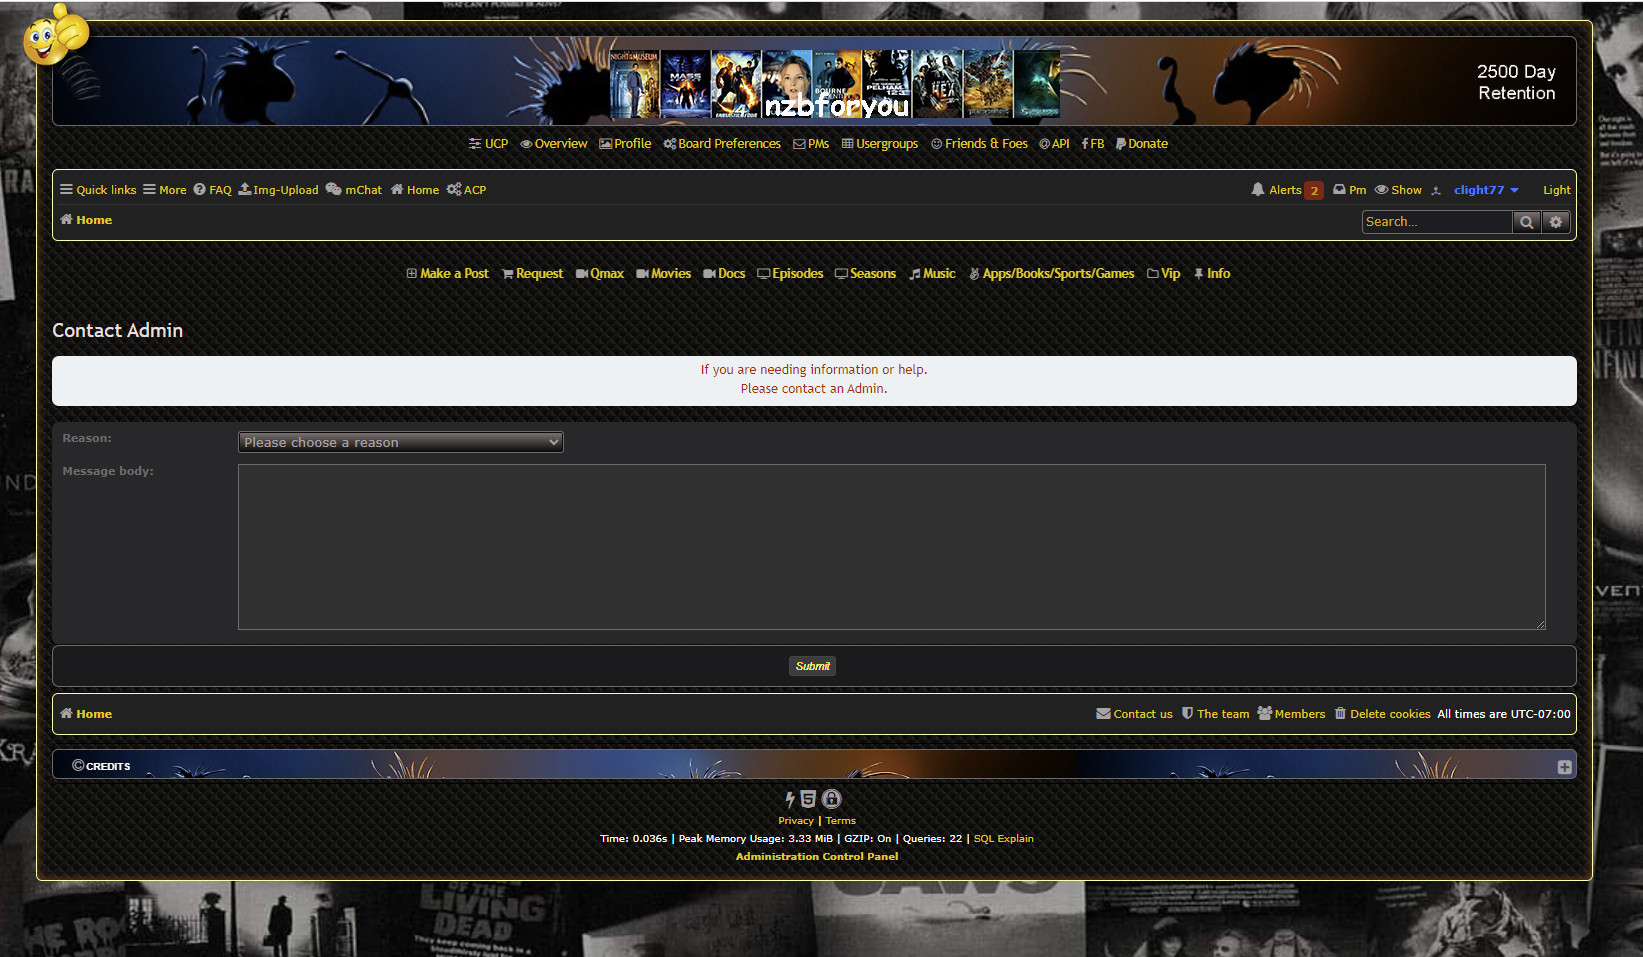Screen dimensions: 1643x957
Task: Open advanced search gear icon
Action: (1555, 222)
